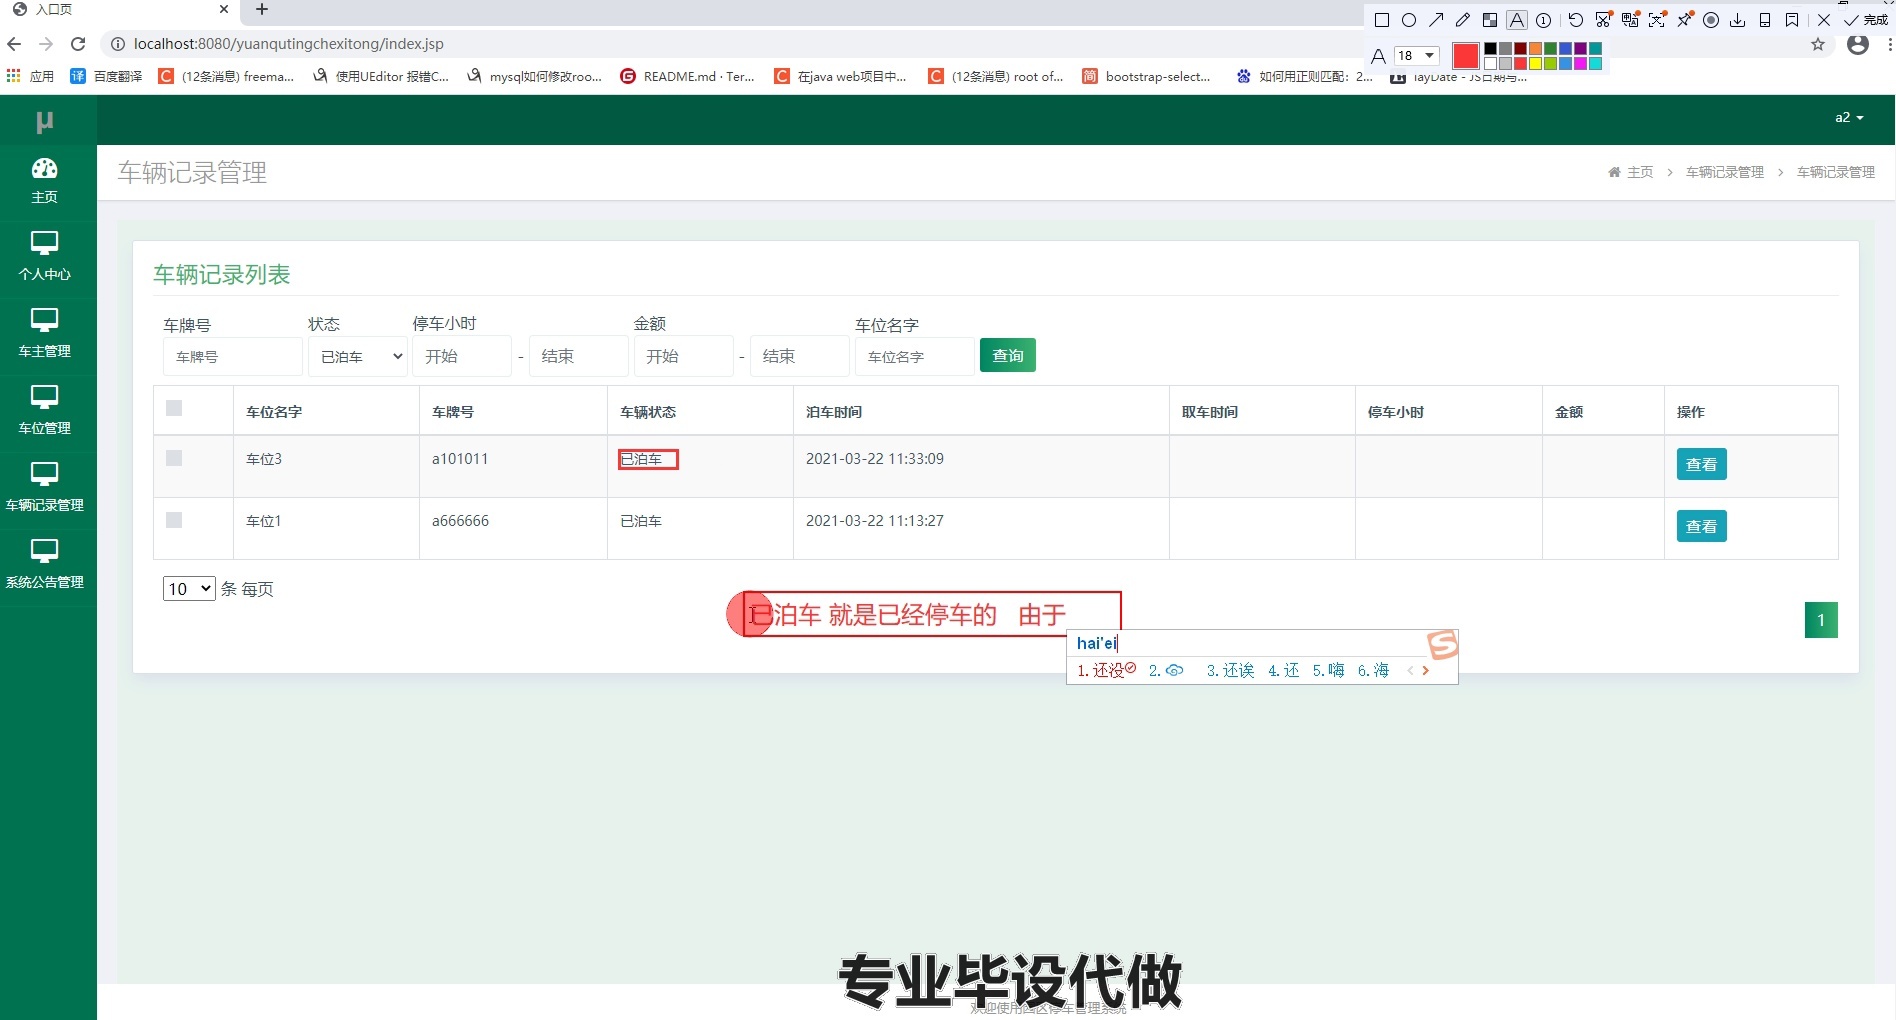
Task: Focus the 金额 结束 input
Action: (x=800, y=356)
